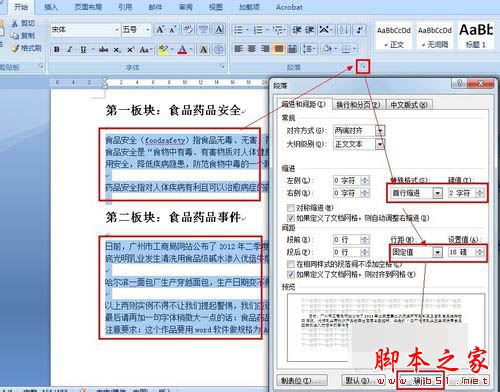Toggle the 对齐到网格 checkbox
This screenshot has height=392, width=500.
291,275
